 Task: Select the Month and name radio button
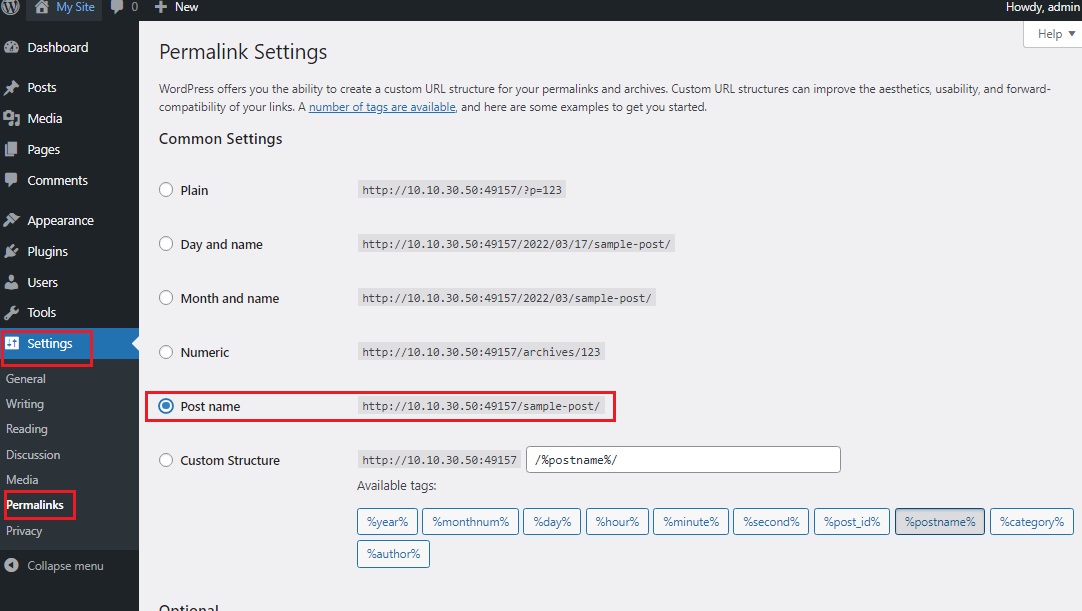click(166, 298)
